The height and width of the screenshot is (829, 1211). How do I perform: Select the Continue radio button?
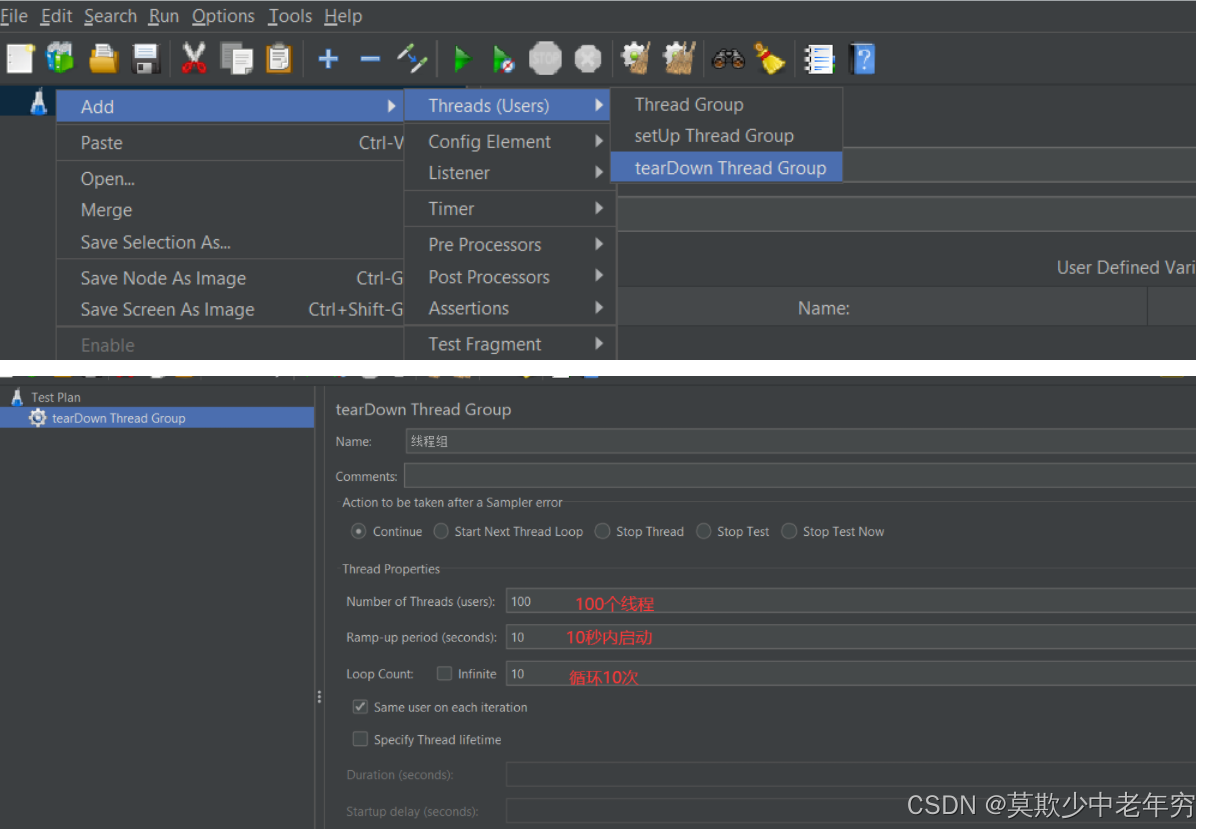(x=359, y=531)
